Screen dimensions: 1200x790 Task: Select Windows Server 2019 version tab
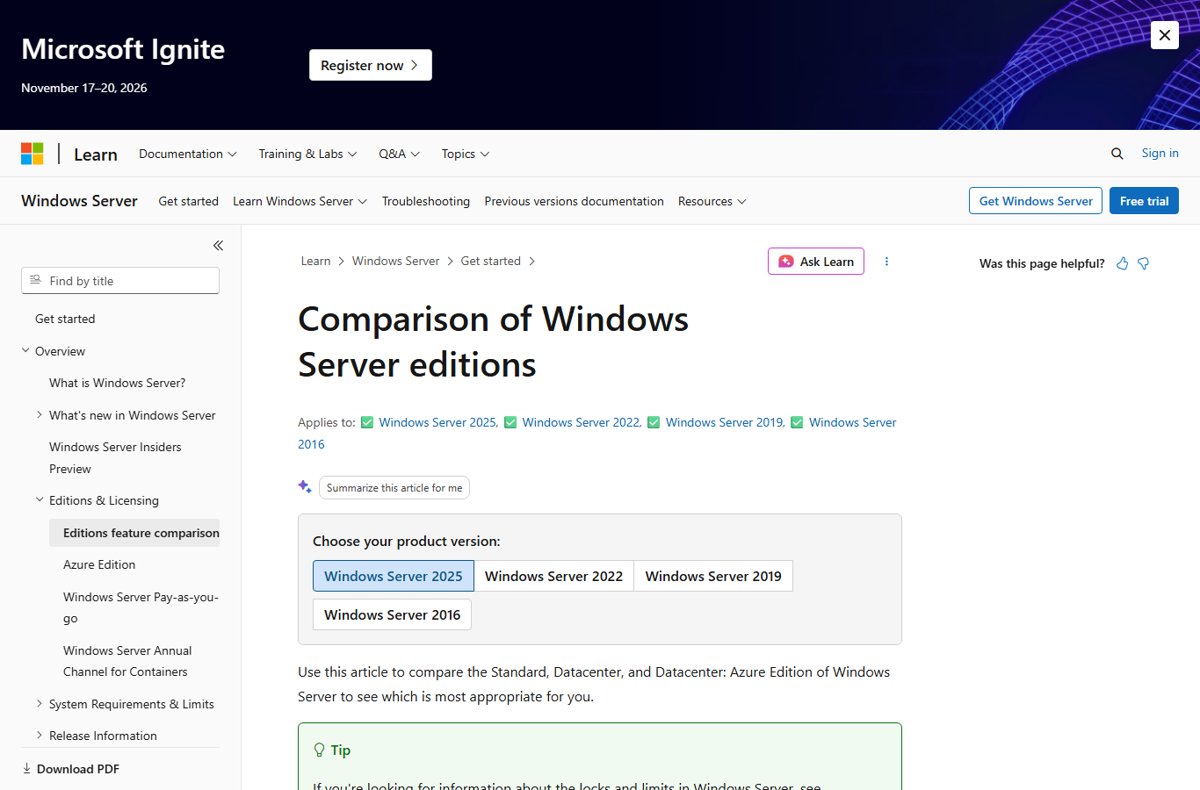[x=713, y=576]
